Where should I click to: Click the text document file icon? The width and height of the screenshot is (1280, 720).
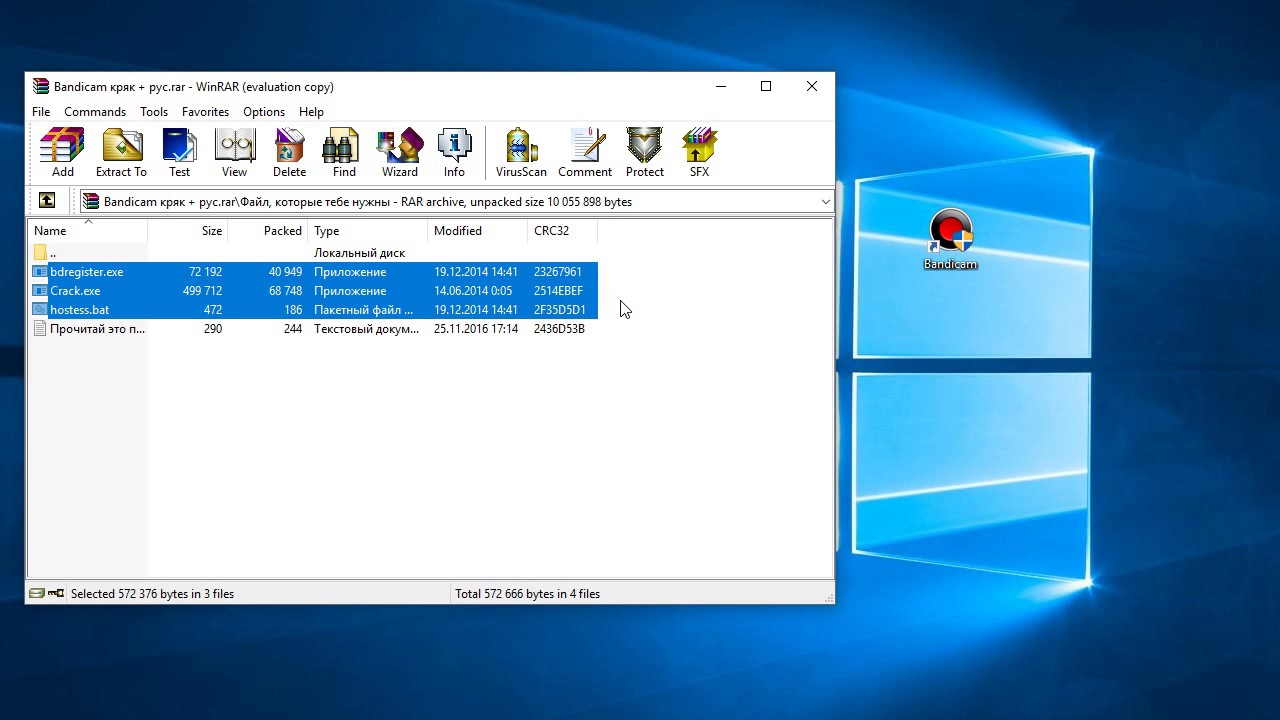[40, 329]
